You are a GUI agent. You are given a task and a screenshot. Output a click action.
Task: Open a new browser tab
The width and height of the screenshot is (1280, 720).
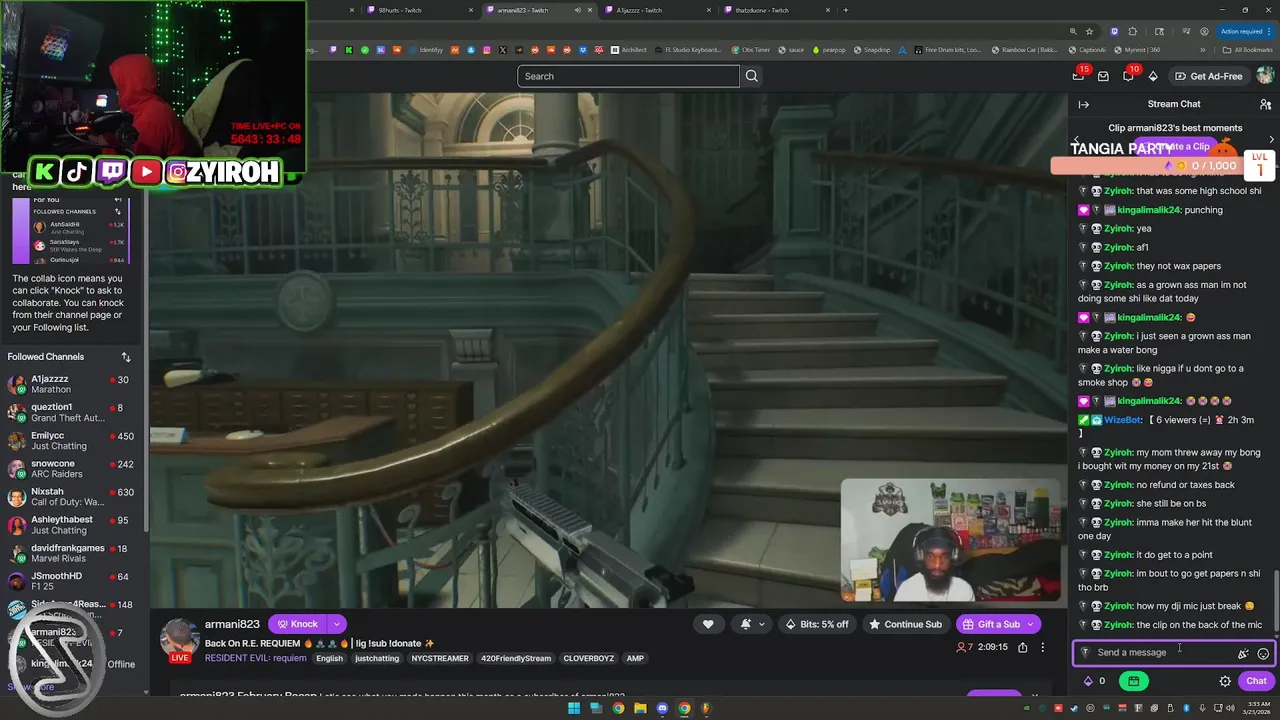[846, 10]
